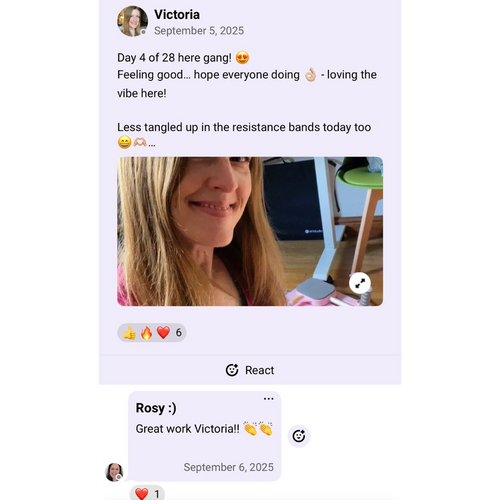Open the reaction count showing 6
The image size is (500, 500).
[179, 332]
